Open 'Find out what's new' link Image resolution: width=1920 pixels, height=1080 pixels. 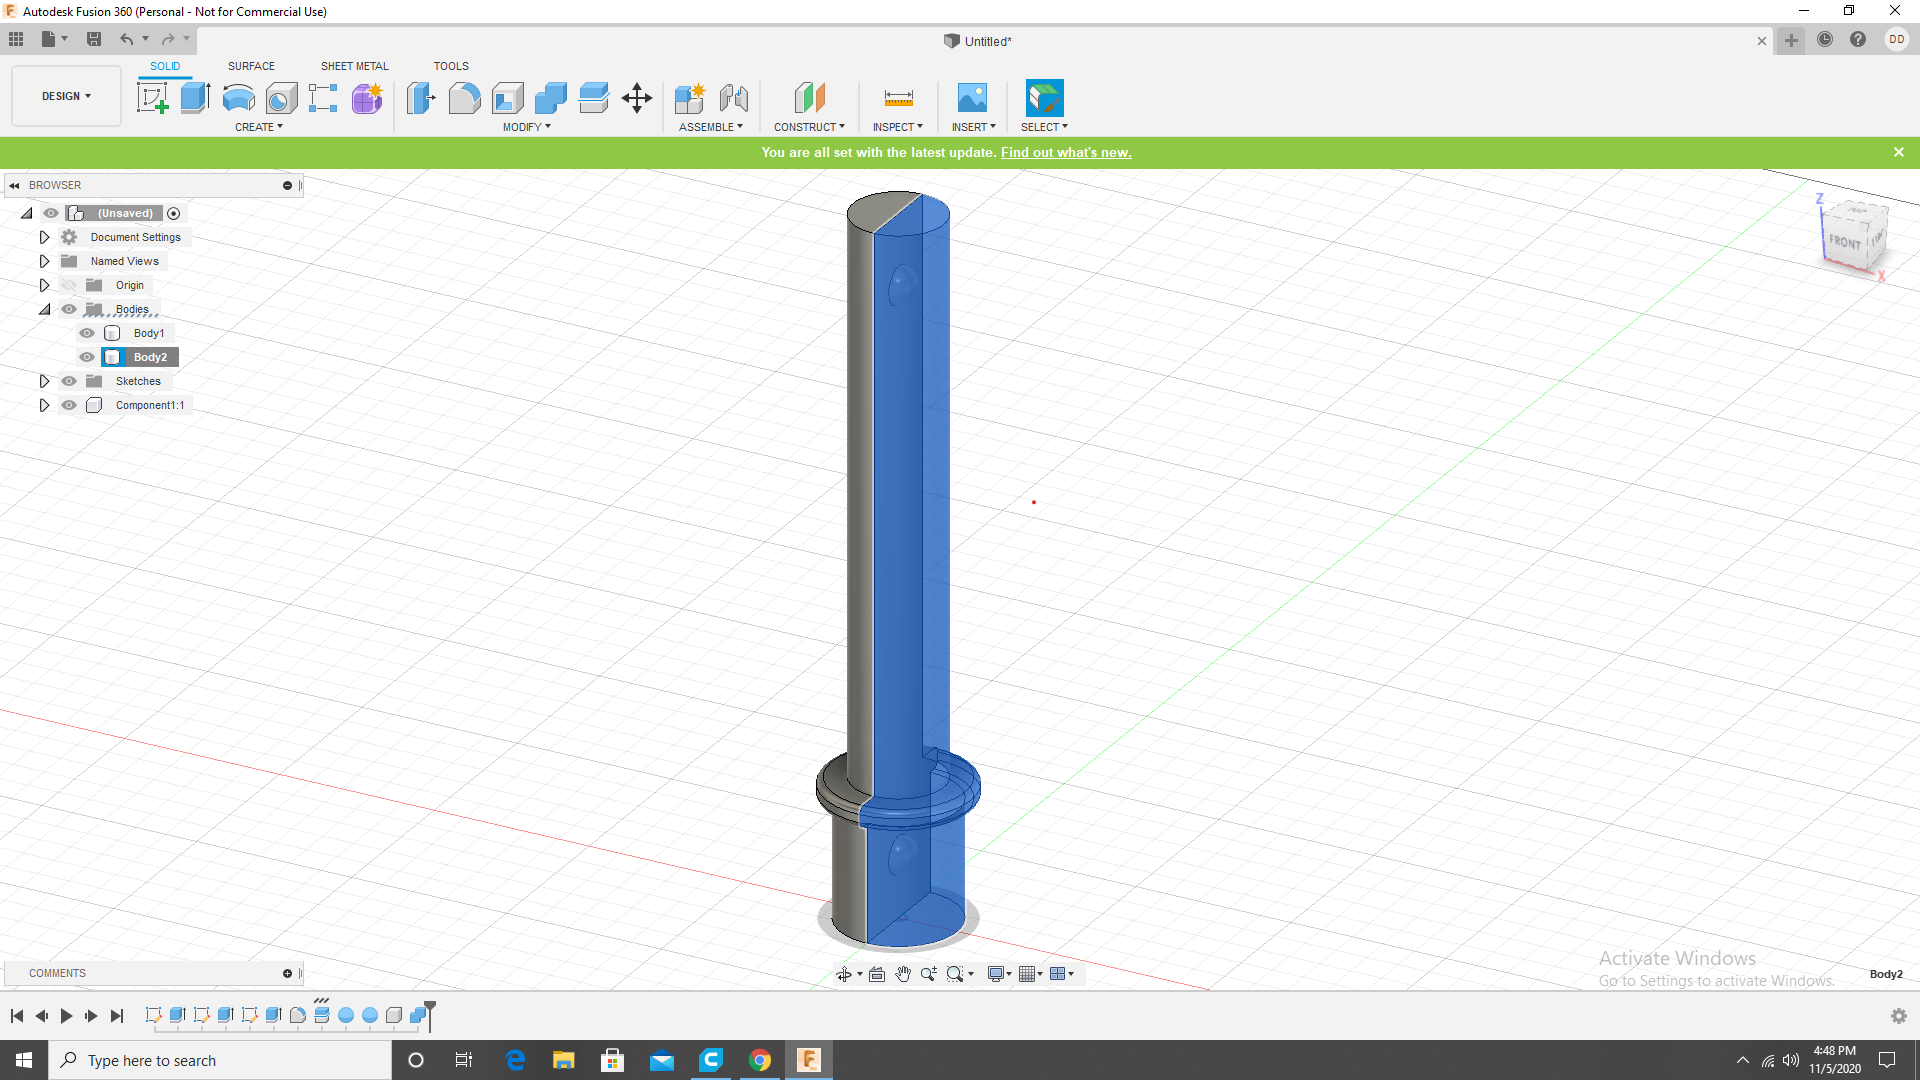[x=1066, y=152]
